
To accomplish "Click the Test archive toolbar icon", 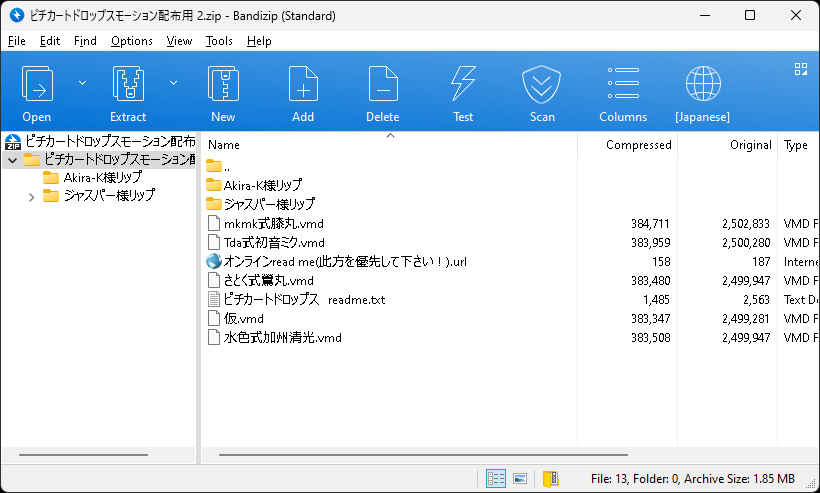I will point(463,84).
